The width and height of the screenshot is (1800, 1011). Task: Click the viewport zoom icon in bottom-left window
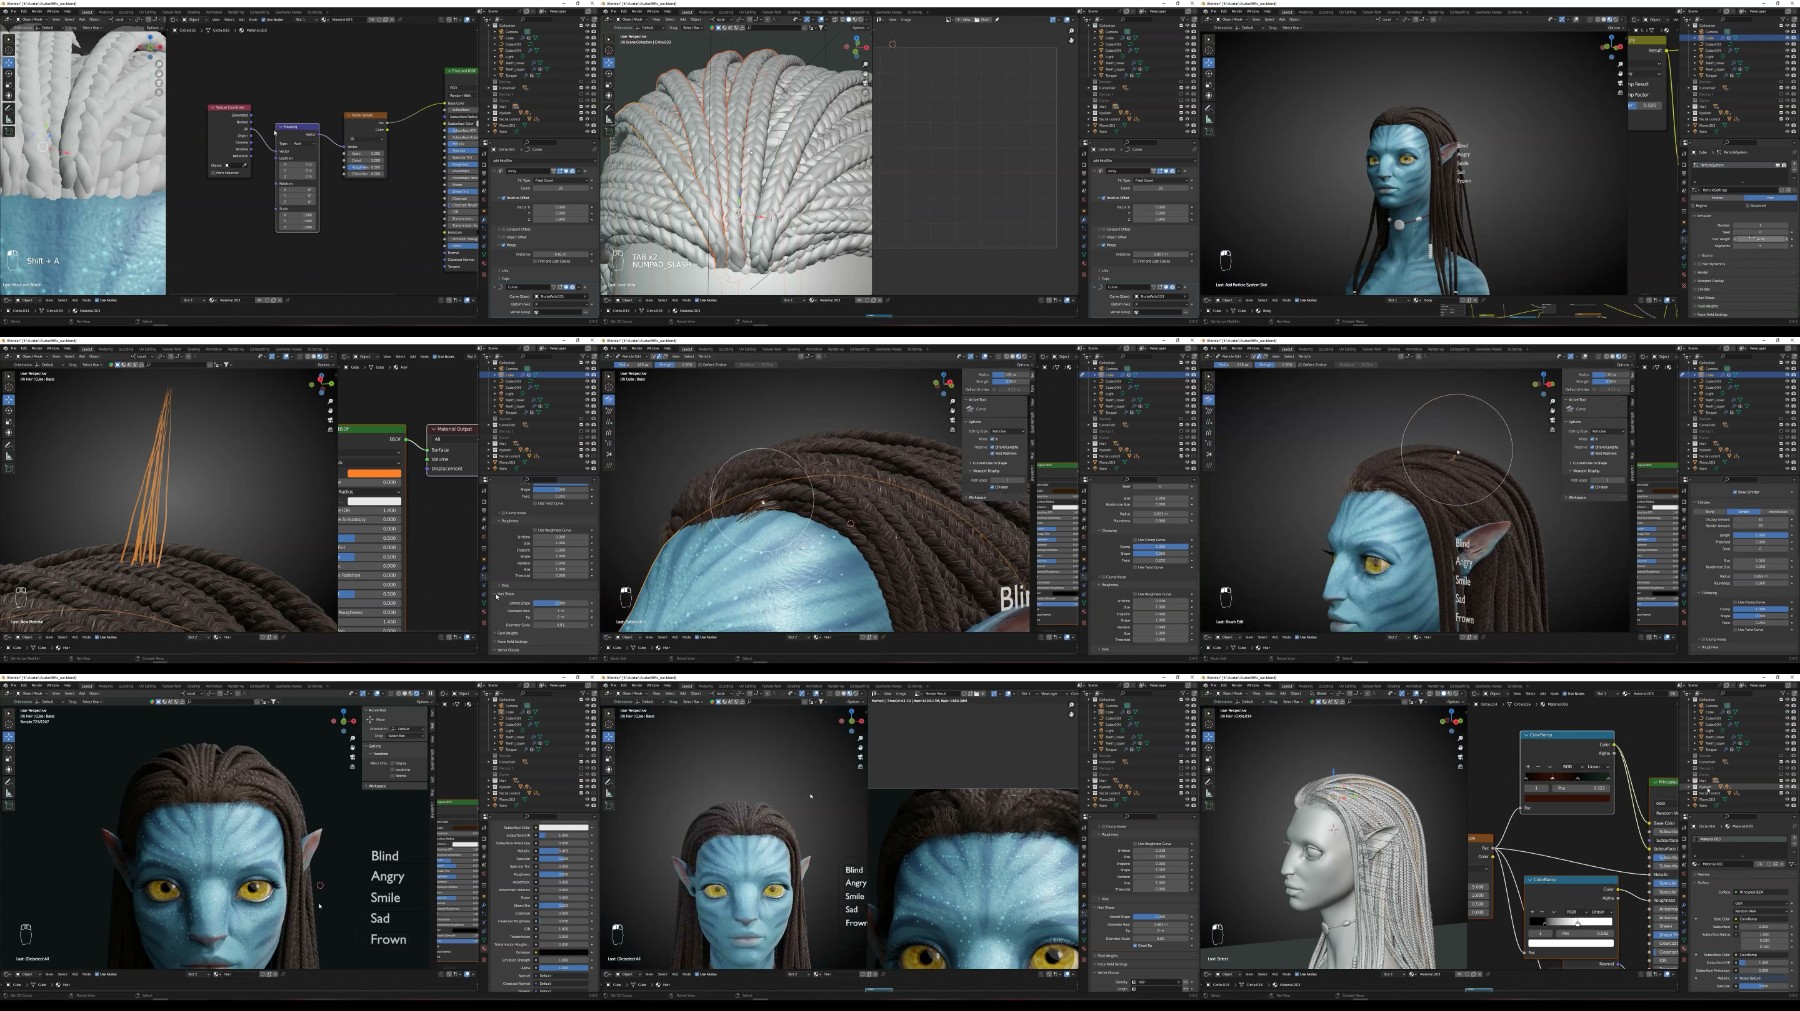click(352, 739)
